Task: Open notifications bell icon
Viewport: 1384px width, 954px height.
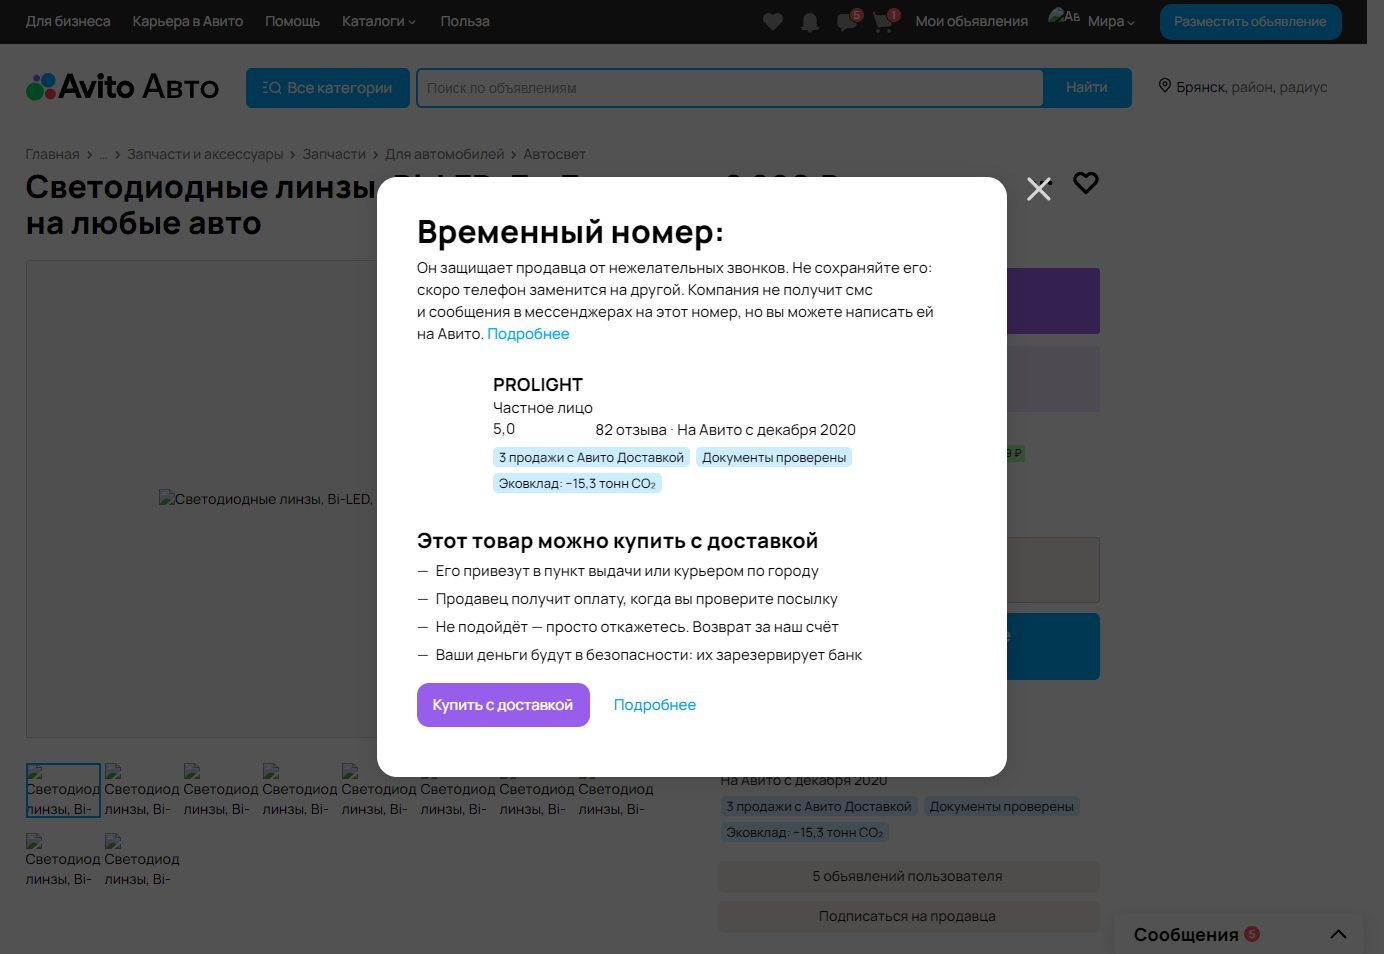Action: coord(810,22)
